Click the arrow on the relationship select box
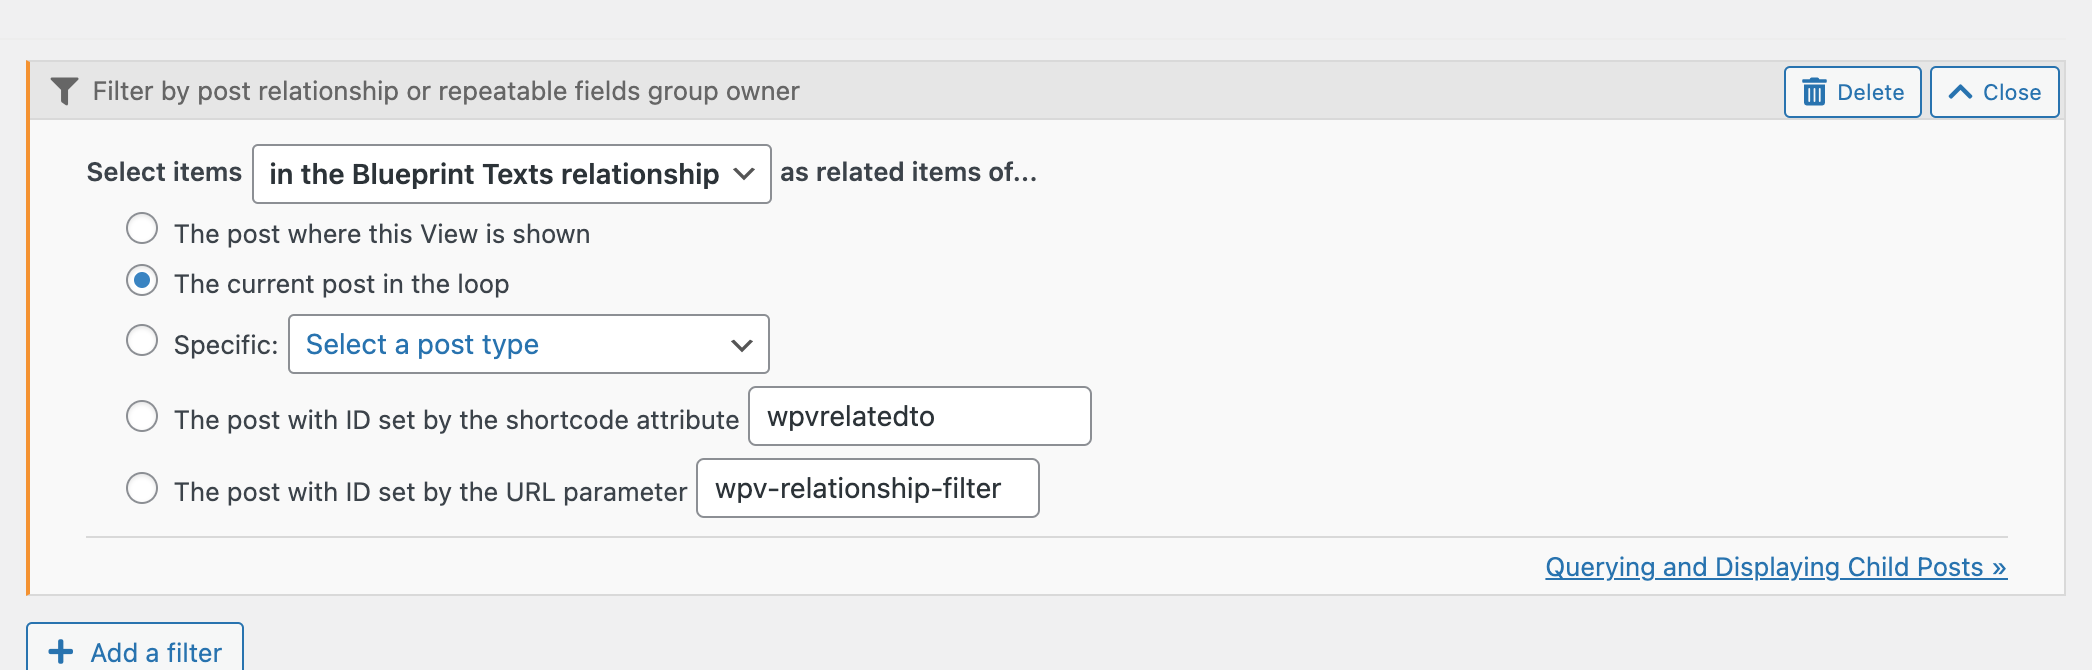 [x=744, y=174]
